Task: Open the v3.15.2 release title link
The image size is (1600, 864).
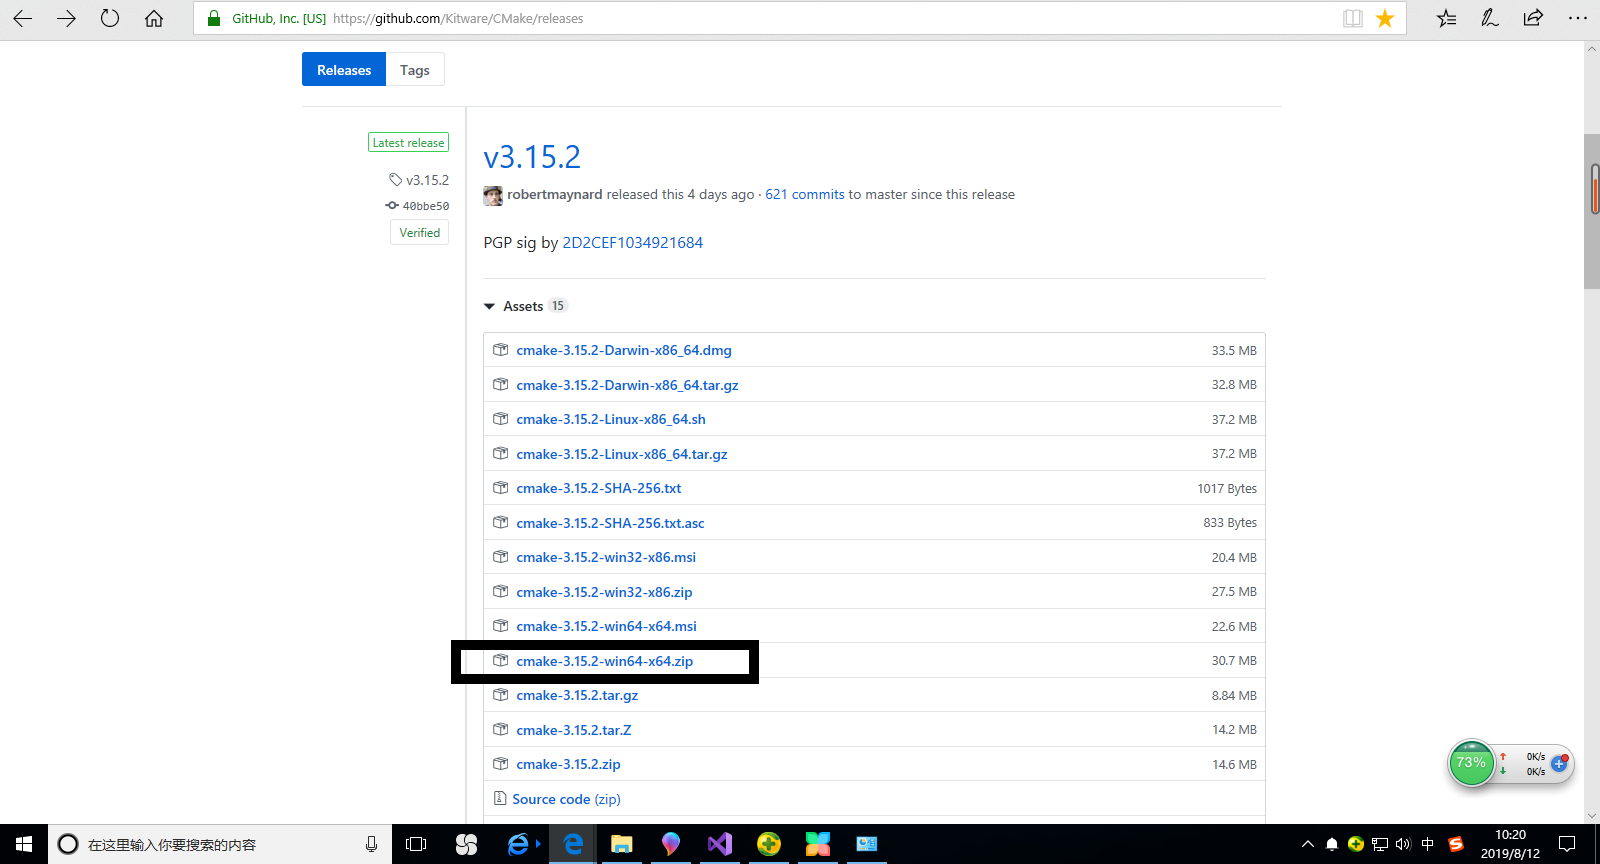Action: [532, 157]
